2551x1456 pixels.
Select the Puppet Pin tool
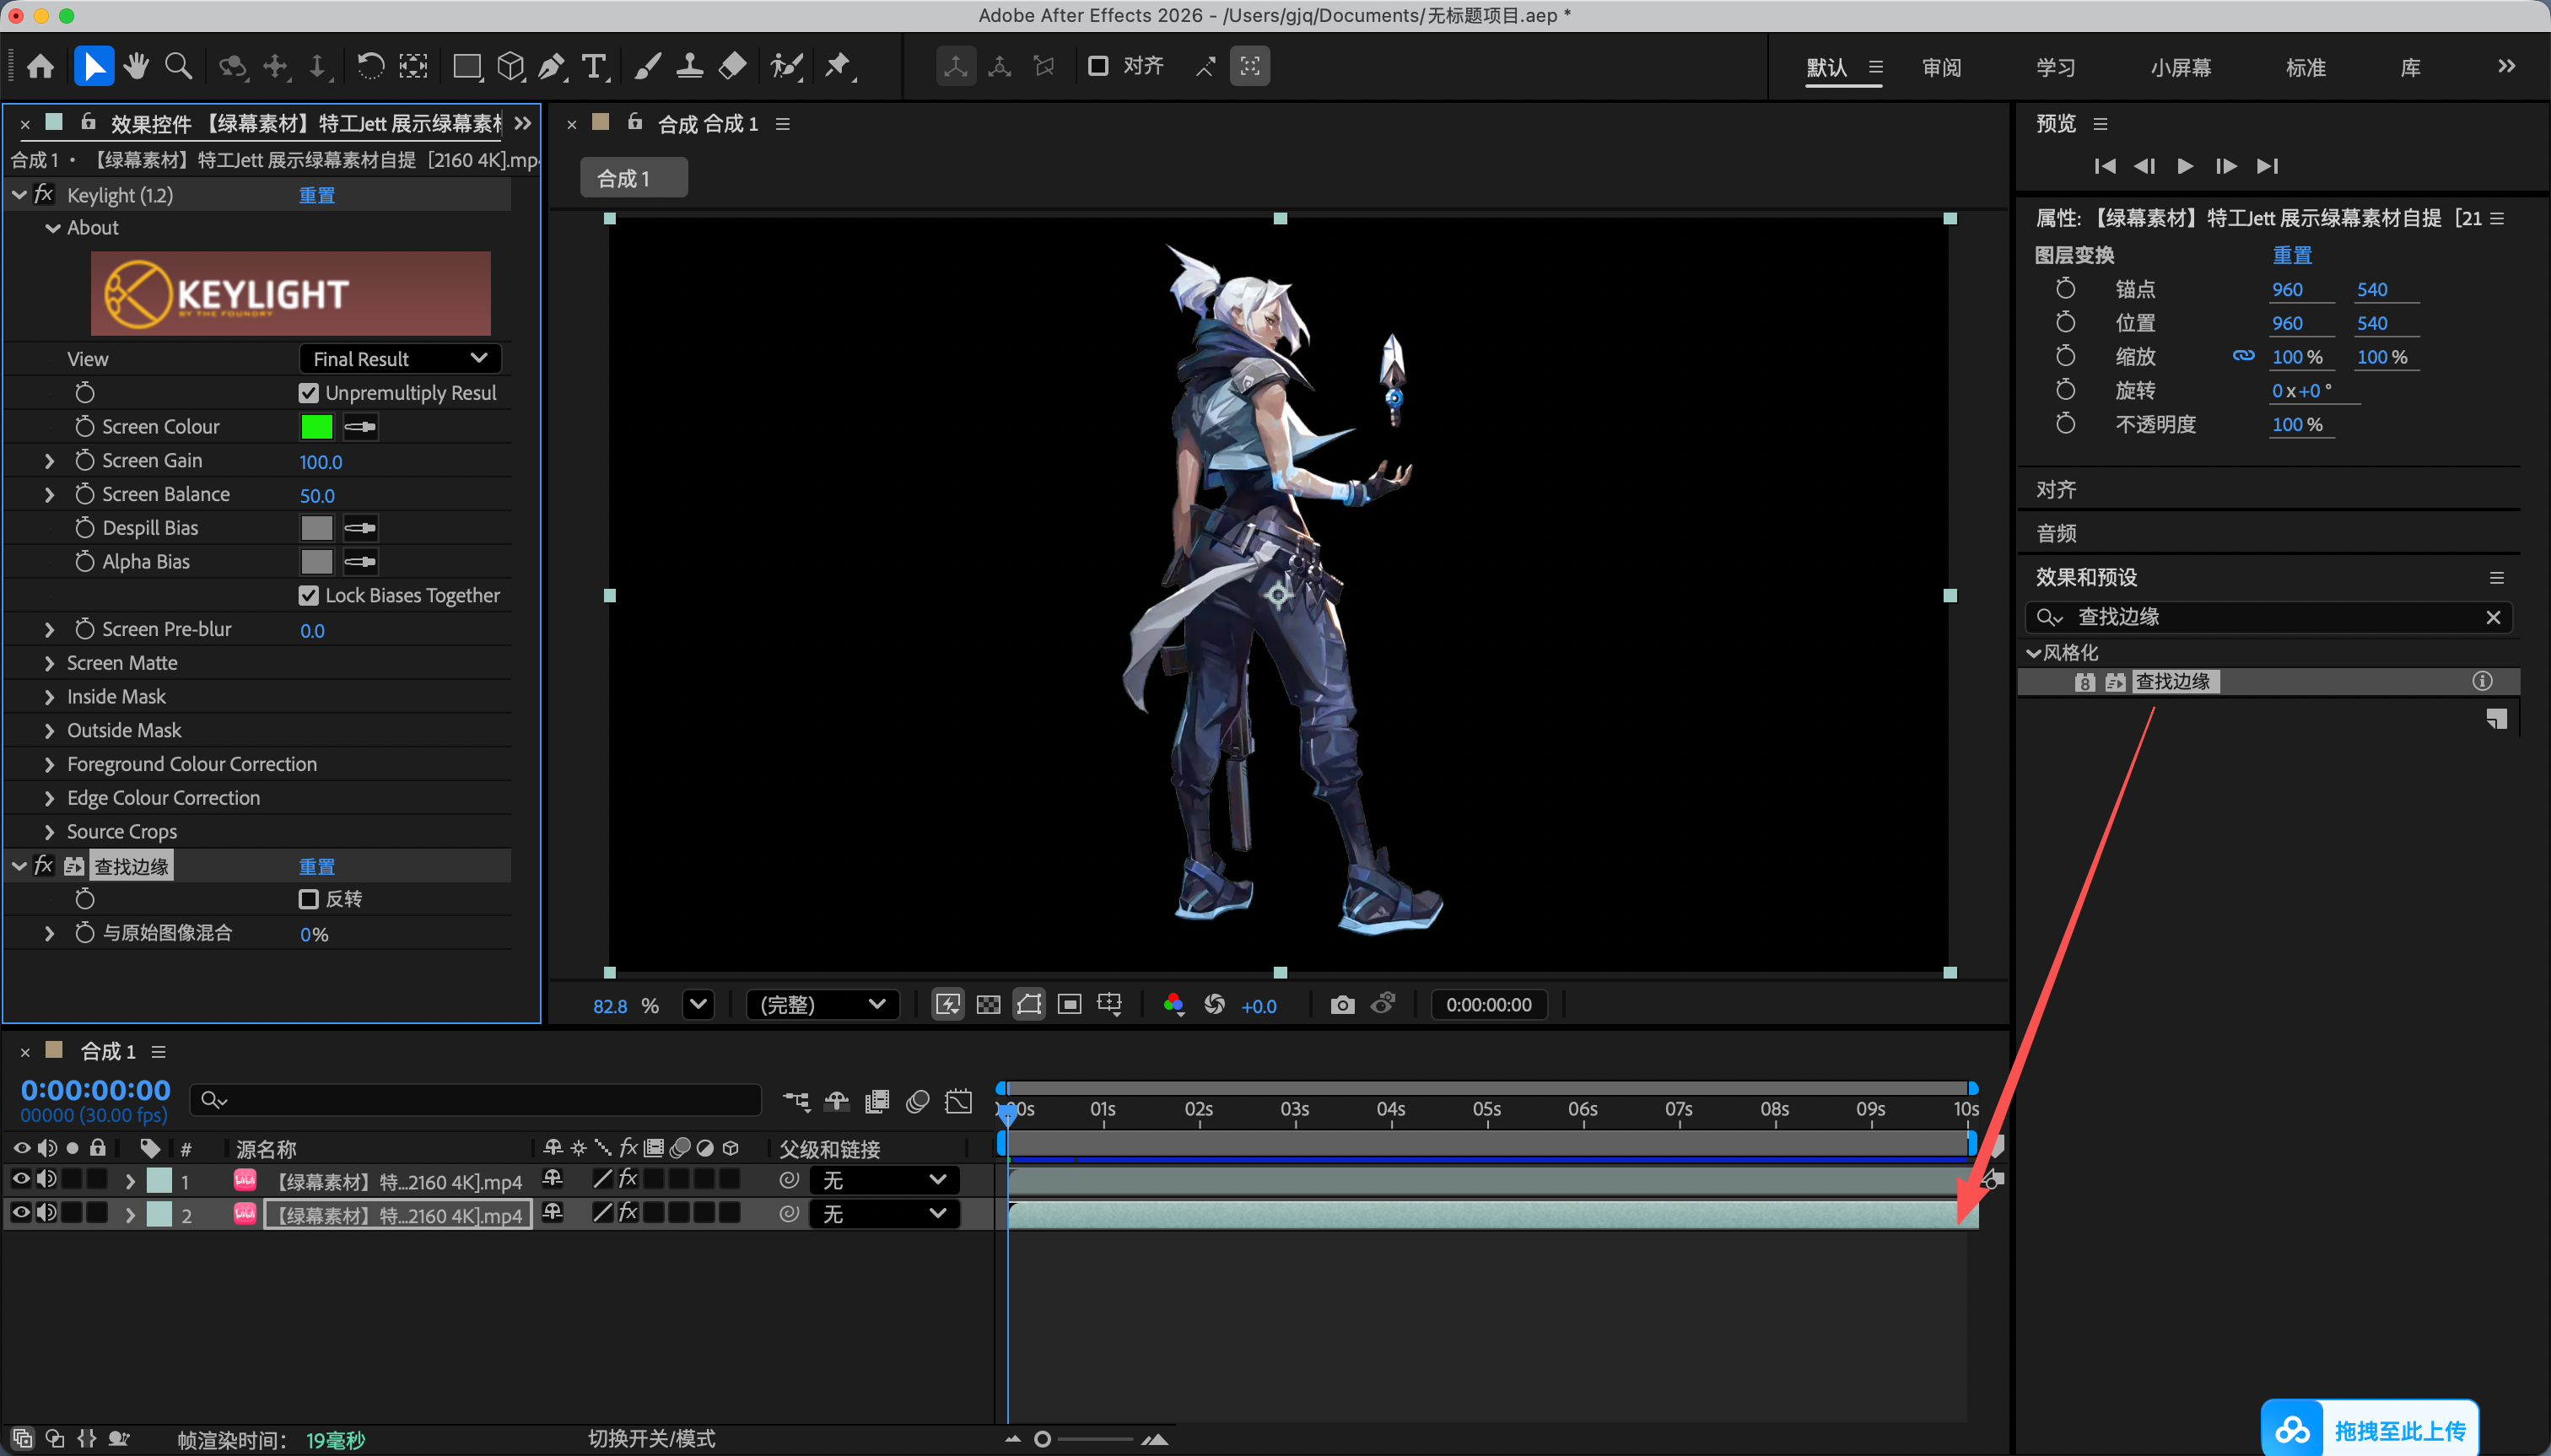[837, 67]
